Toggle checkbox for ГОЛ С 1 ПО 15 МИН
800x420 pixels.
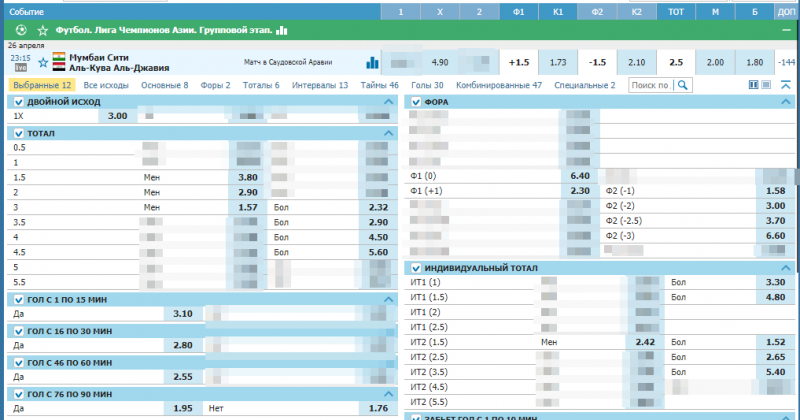(x=19, y=299)
